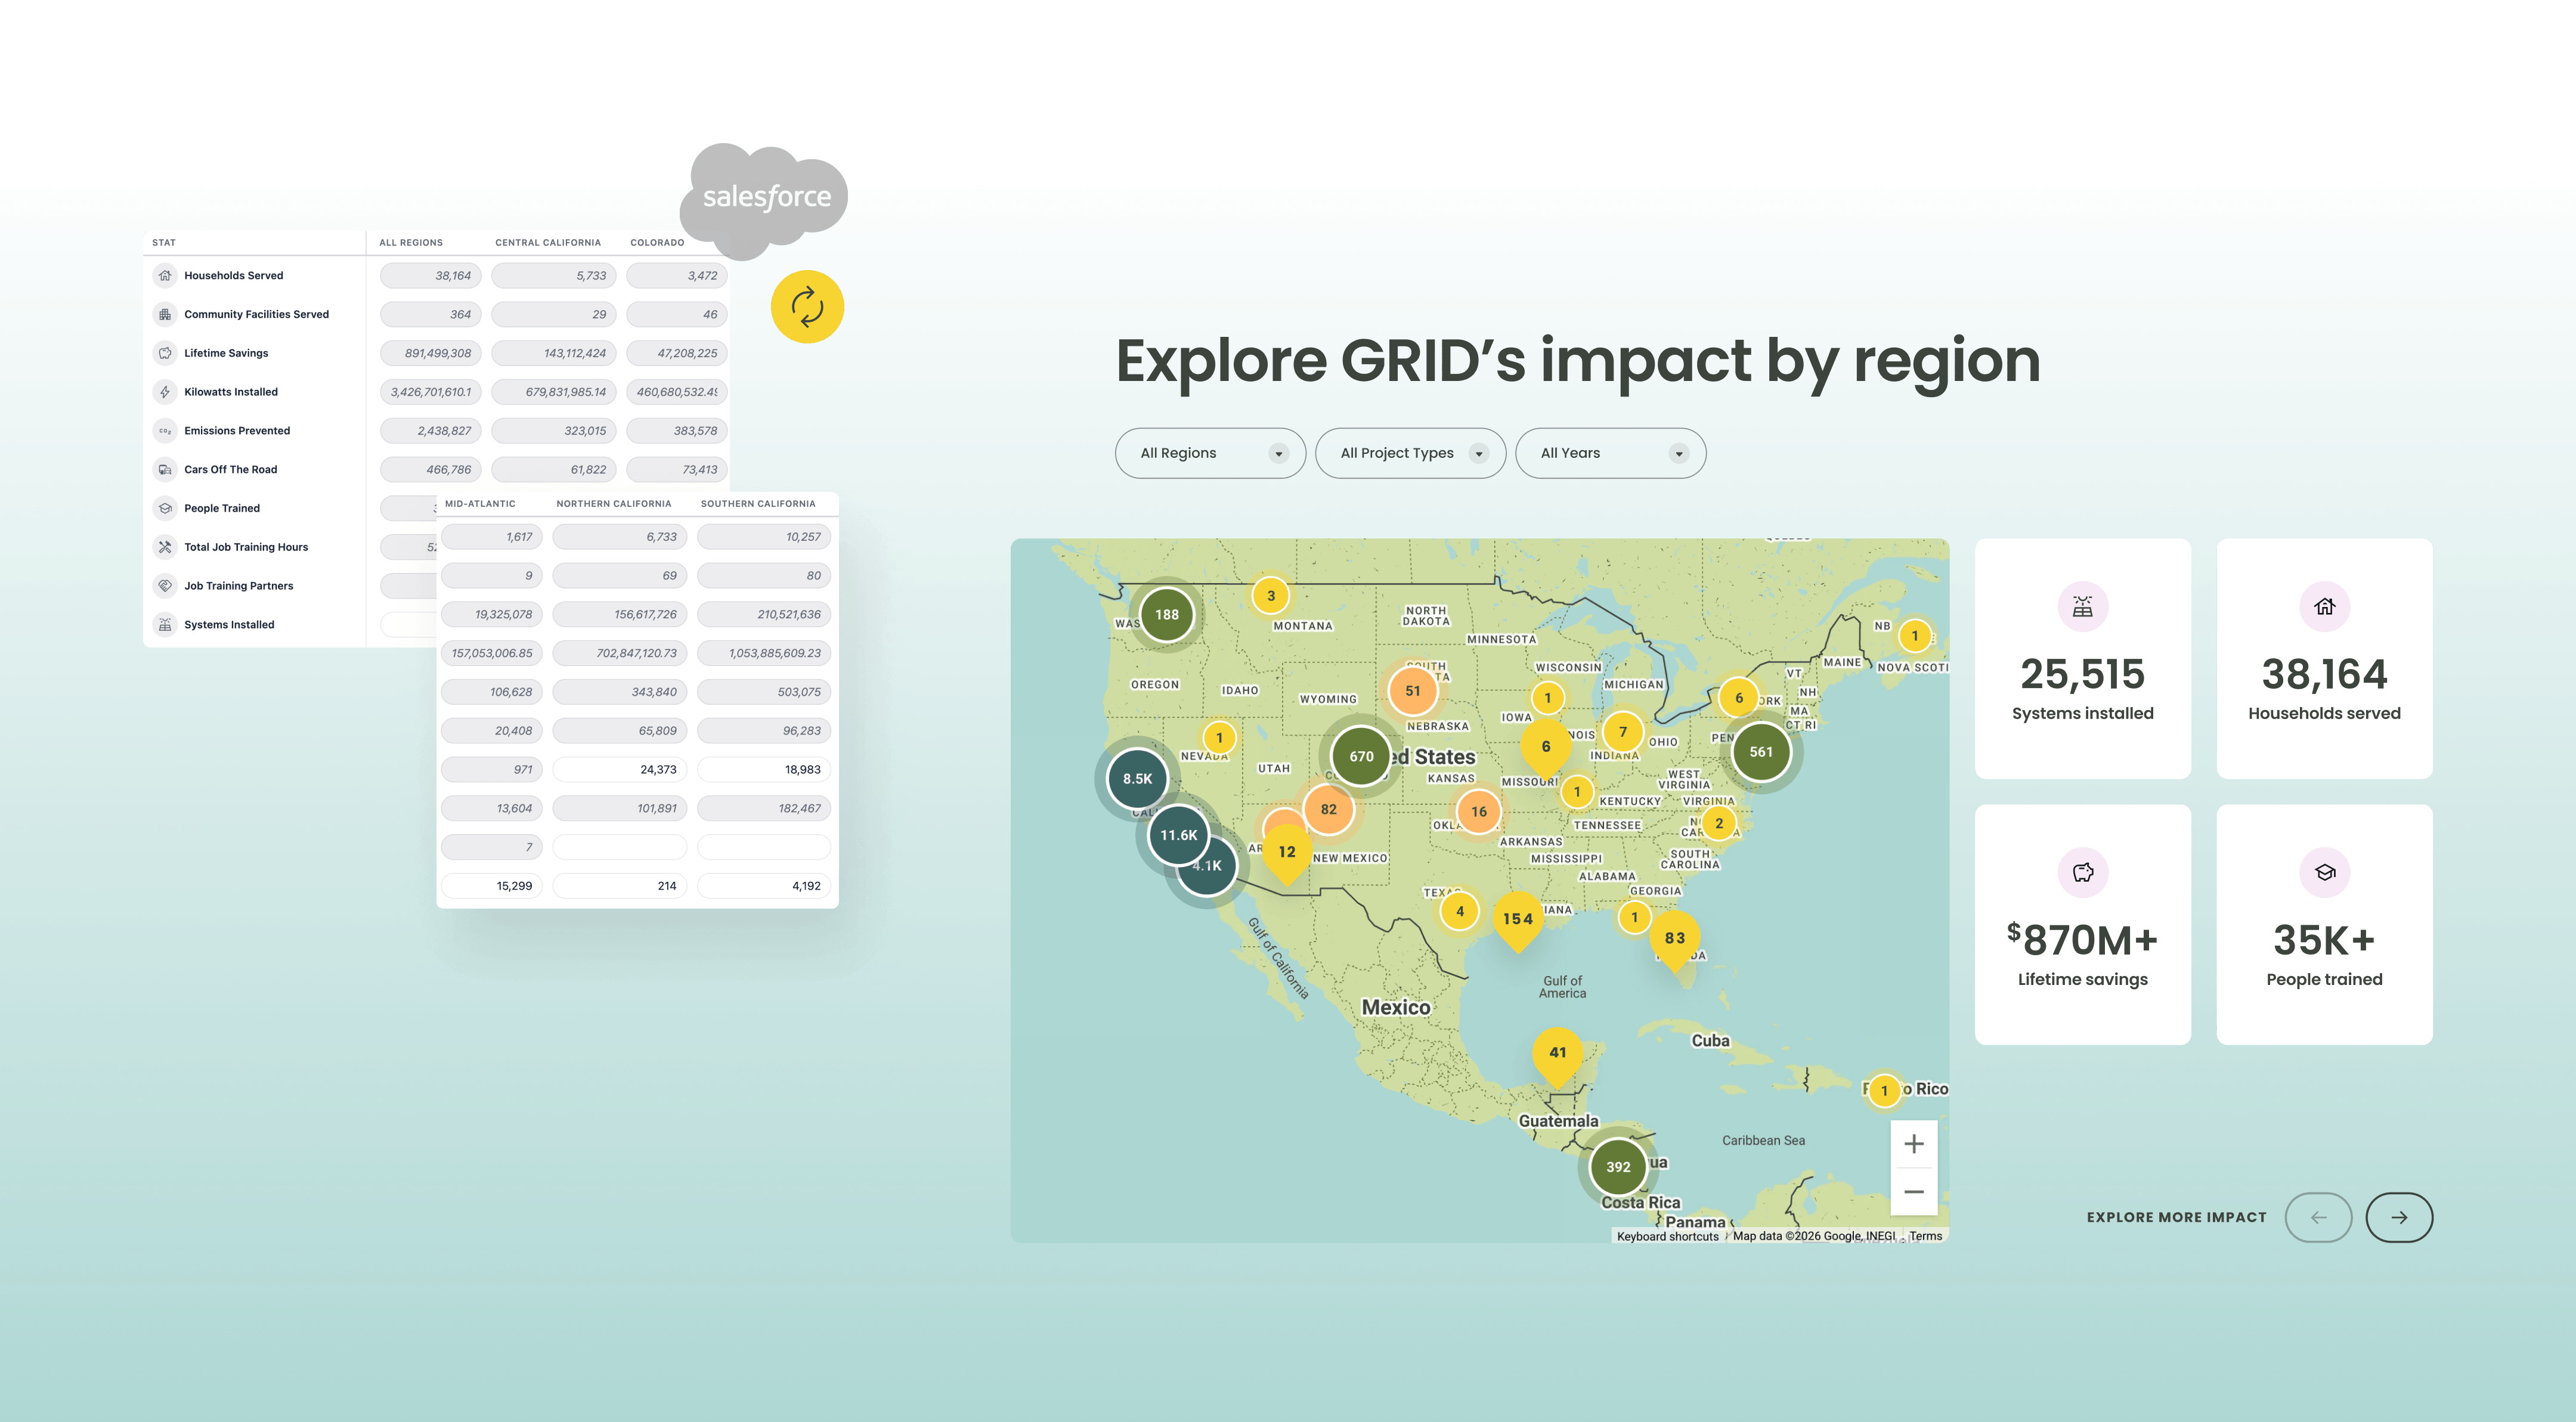This screenshot has width=2576, height=1422.
Task: Click the Job Training Partners handshake icon
Action: [x=165, y=586]
